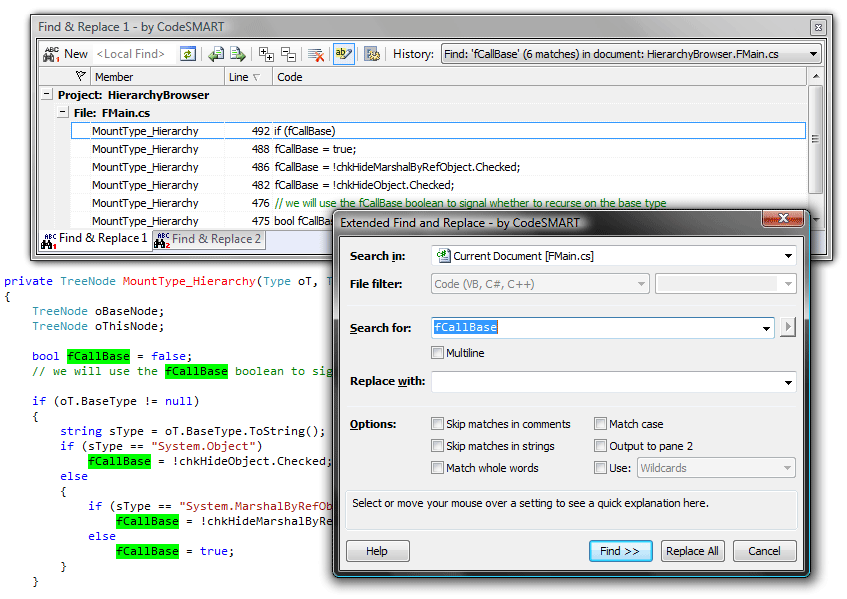Open the options gear icon in toolbar

click(x=372, y=54)
